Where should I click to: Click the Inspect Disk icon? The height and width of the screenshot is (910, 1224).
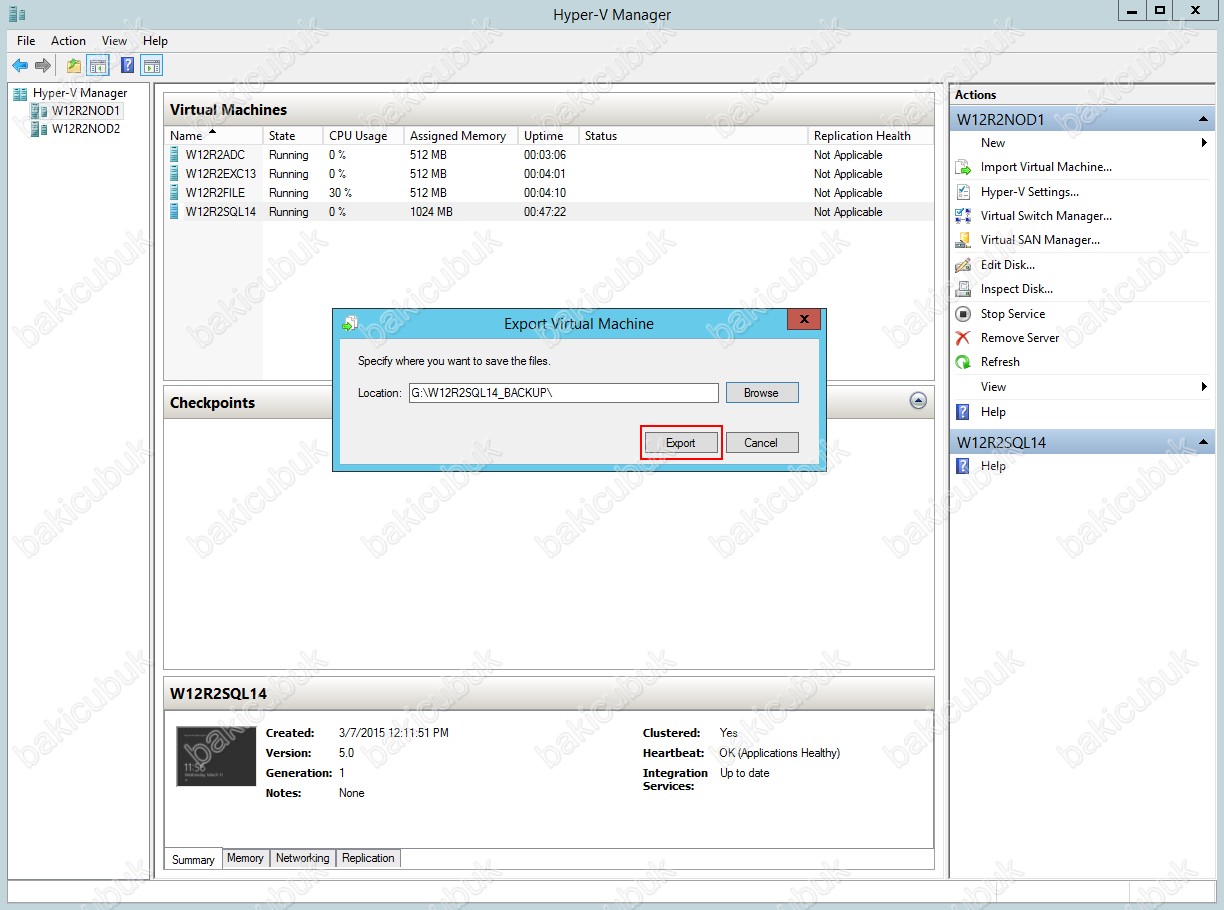point(963,289)
